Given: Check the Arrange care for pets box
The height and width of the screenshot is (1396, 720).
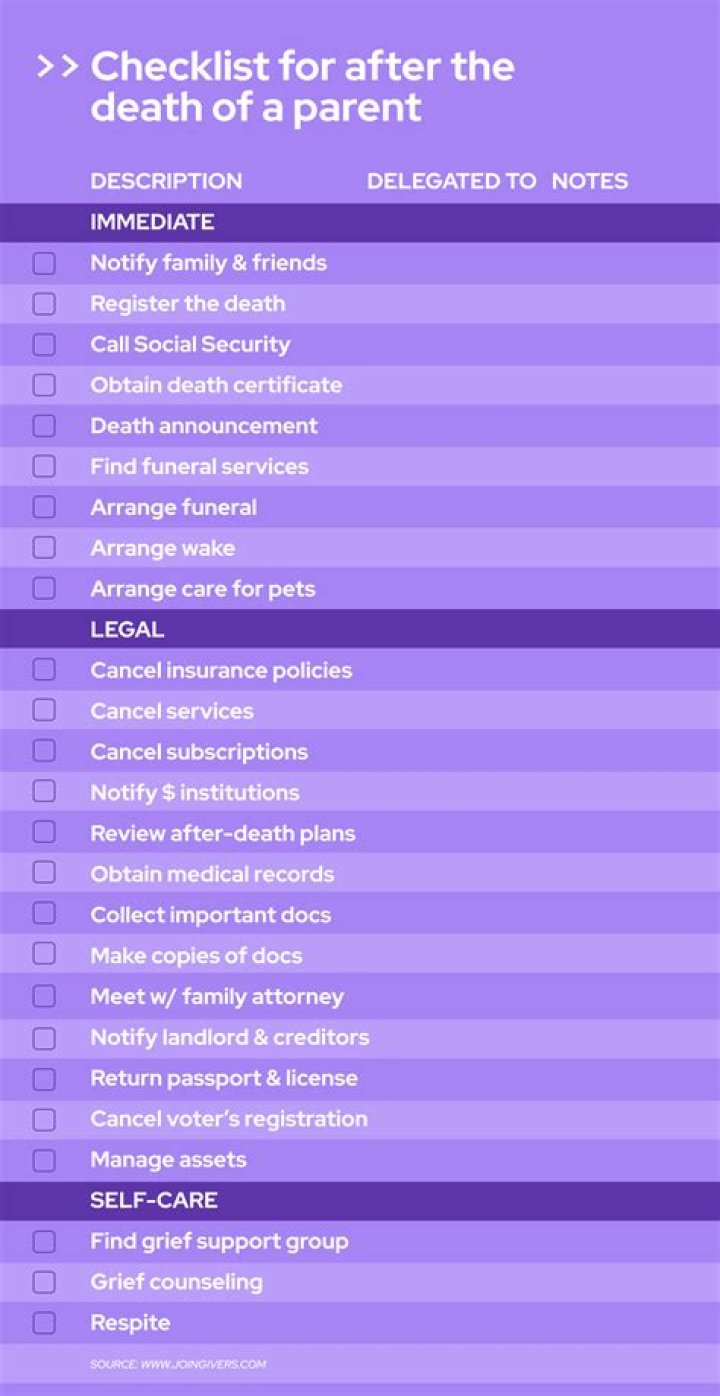Looking at the screenshot, I should point(44,589).
